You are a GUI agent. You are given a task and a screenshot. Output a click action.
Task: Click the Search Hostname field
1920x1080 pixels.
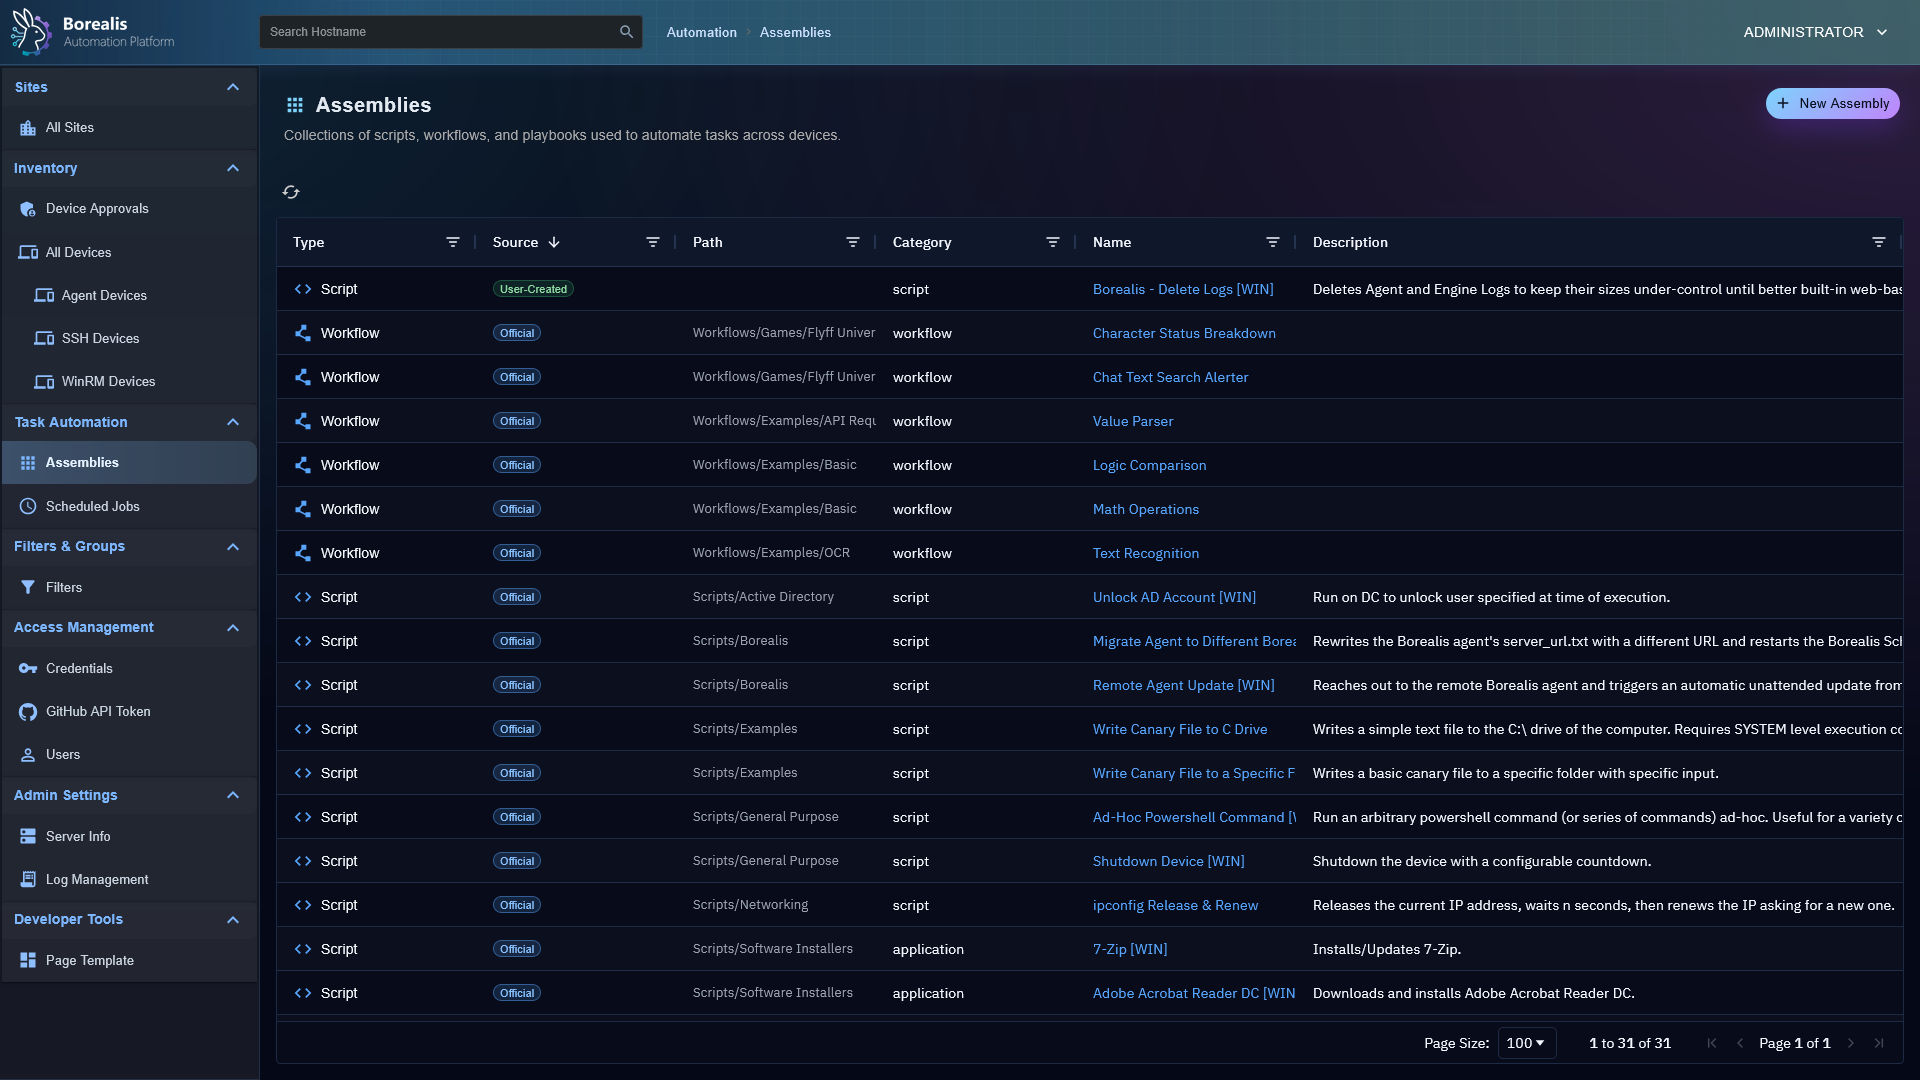[440, 32]
